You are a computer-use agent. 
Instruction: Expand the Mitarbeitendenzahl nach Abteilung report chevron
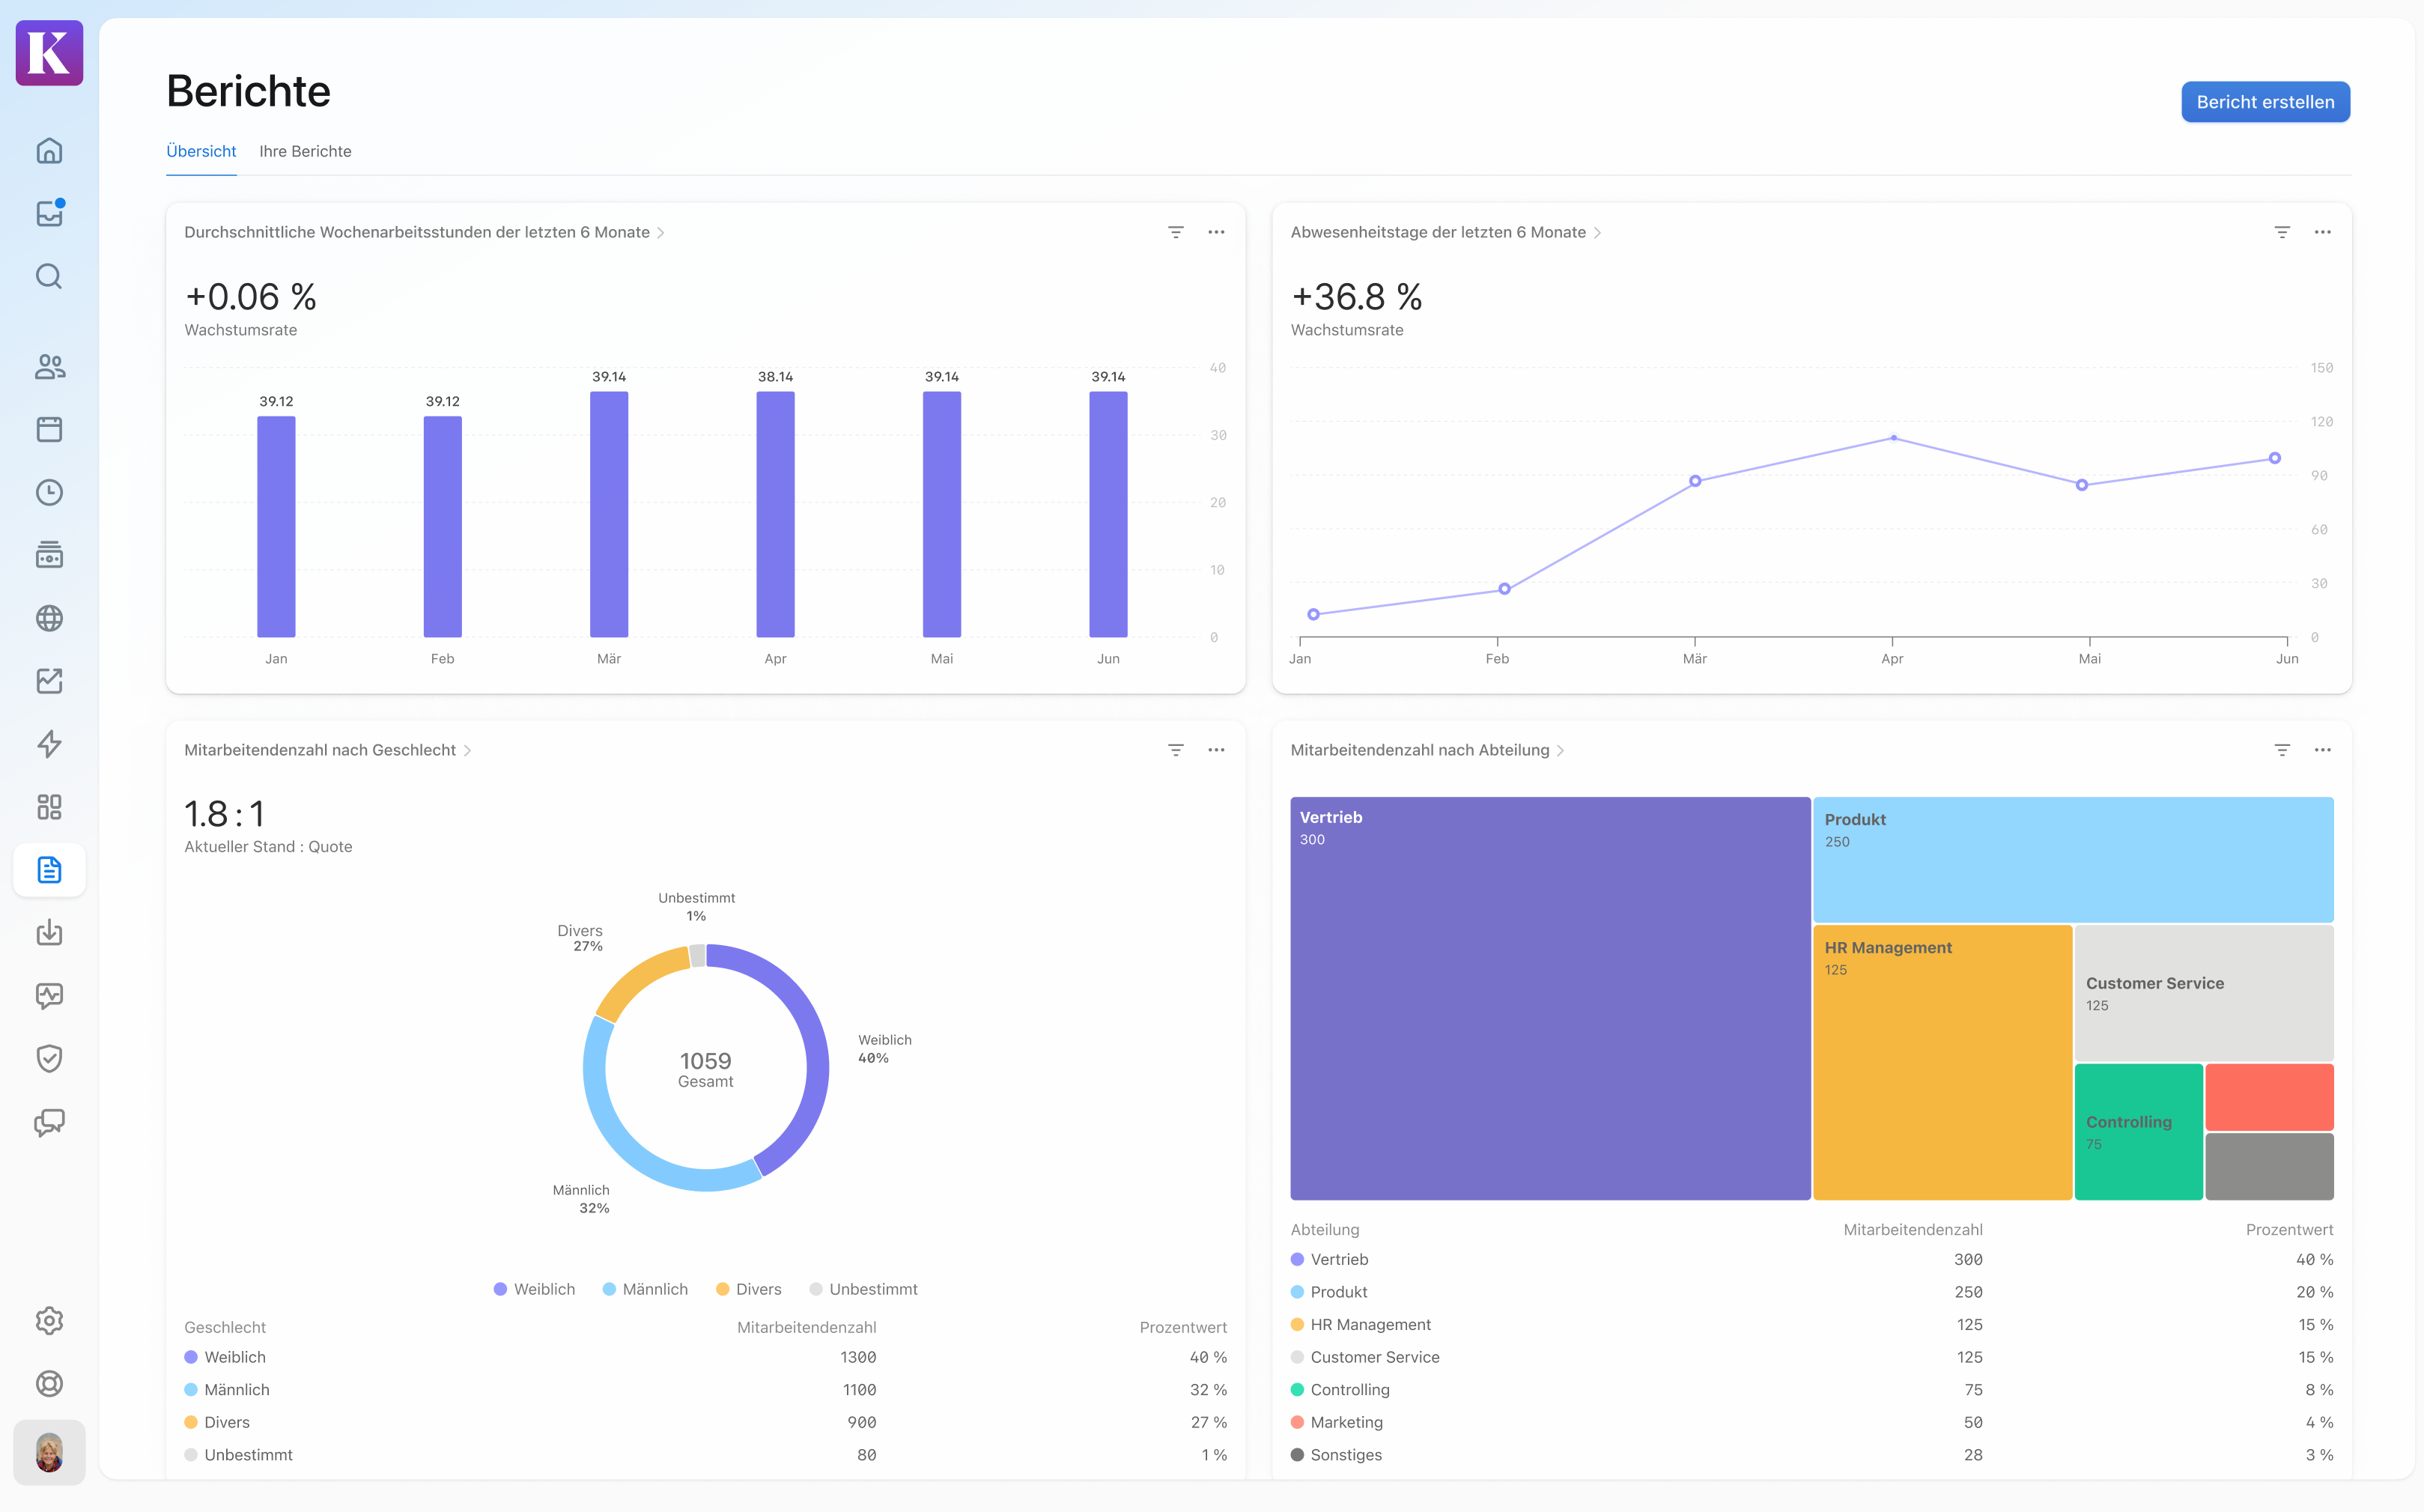click(x=1560, y=751)
